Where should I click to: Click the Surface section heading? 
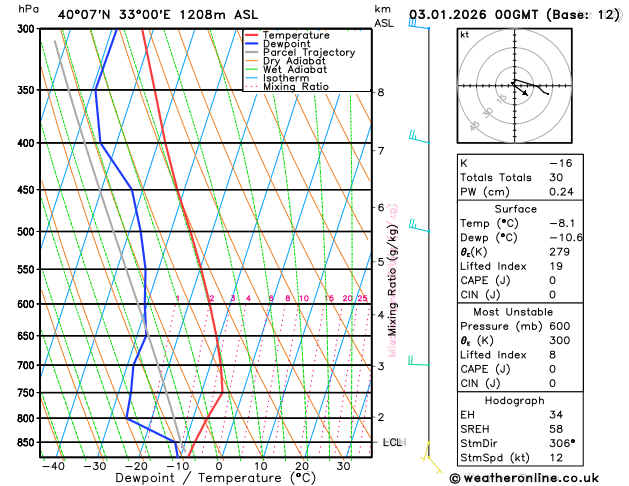tap(515, 209)
